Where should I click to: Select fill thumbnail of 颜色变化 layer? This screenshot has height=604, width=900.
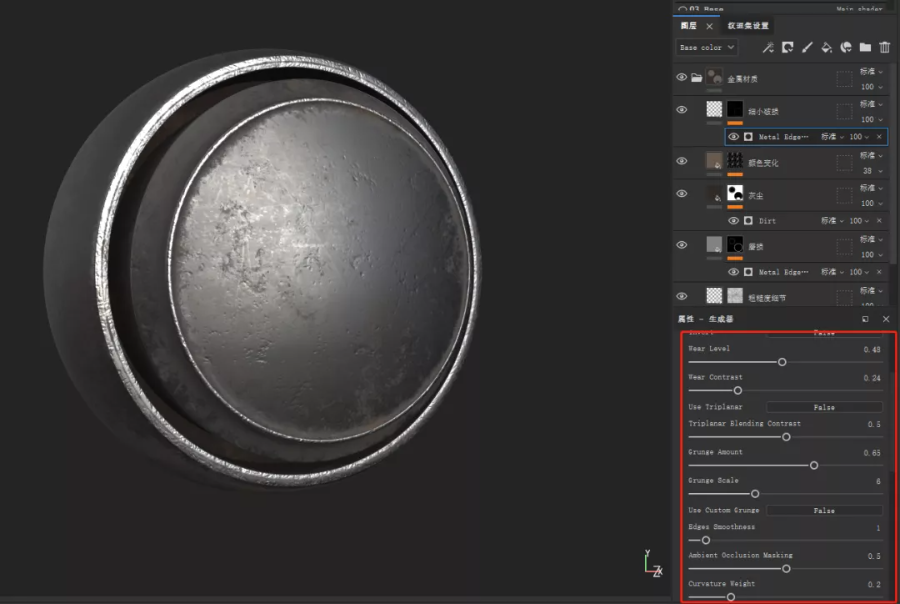click(x=714, y=161)
